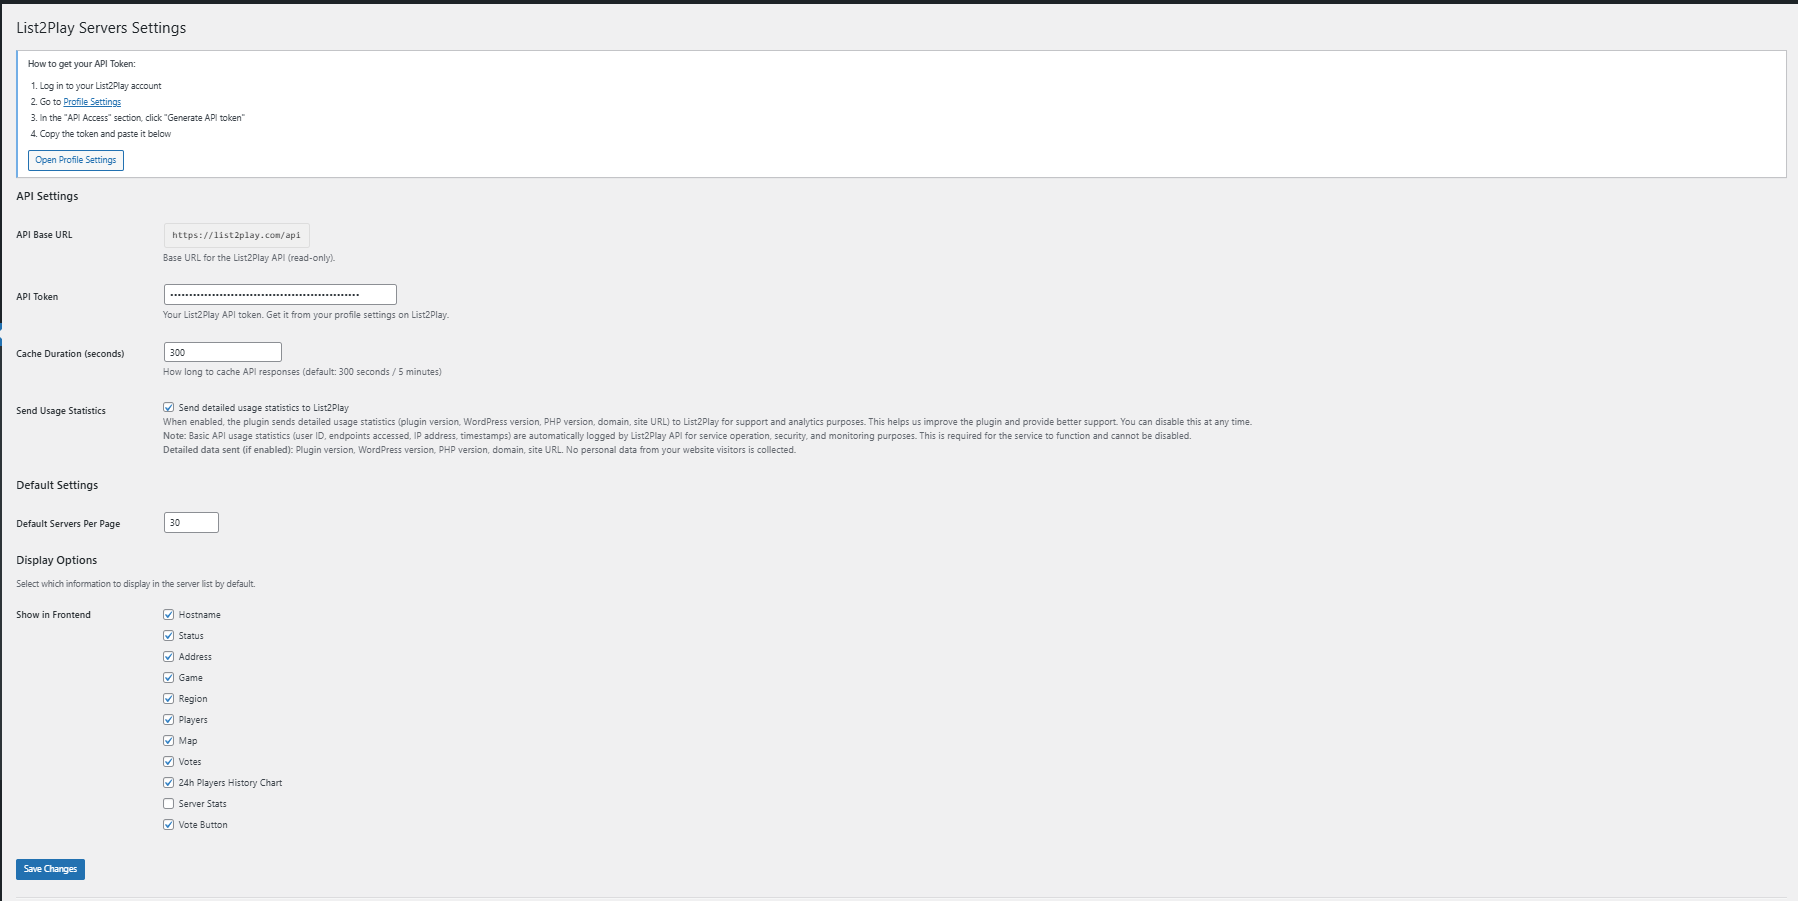Click the Cache Duration input field
This screenshot has height=901, width=1798.
223,352
